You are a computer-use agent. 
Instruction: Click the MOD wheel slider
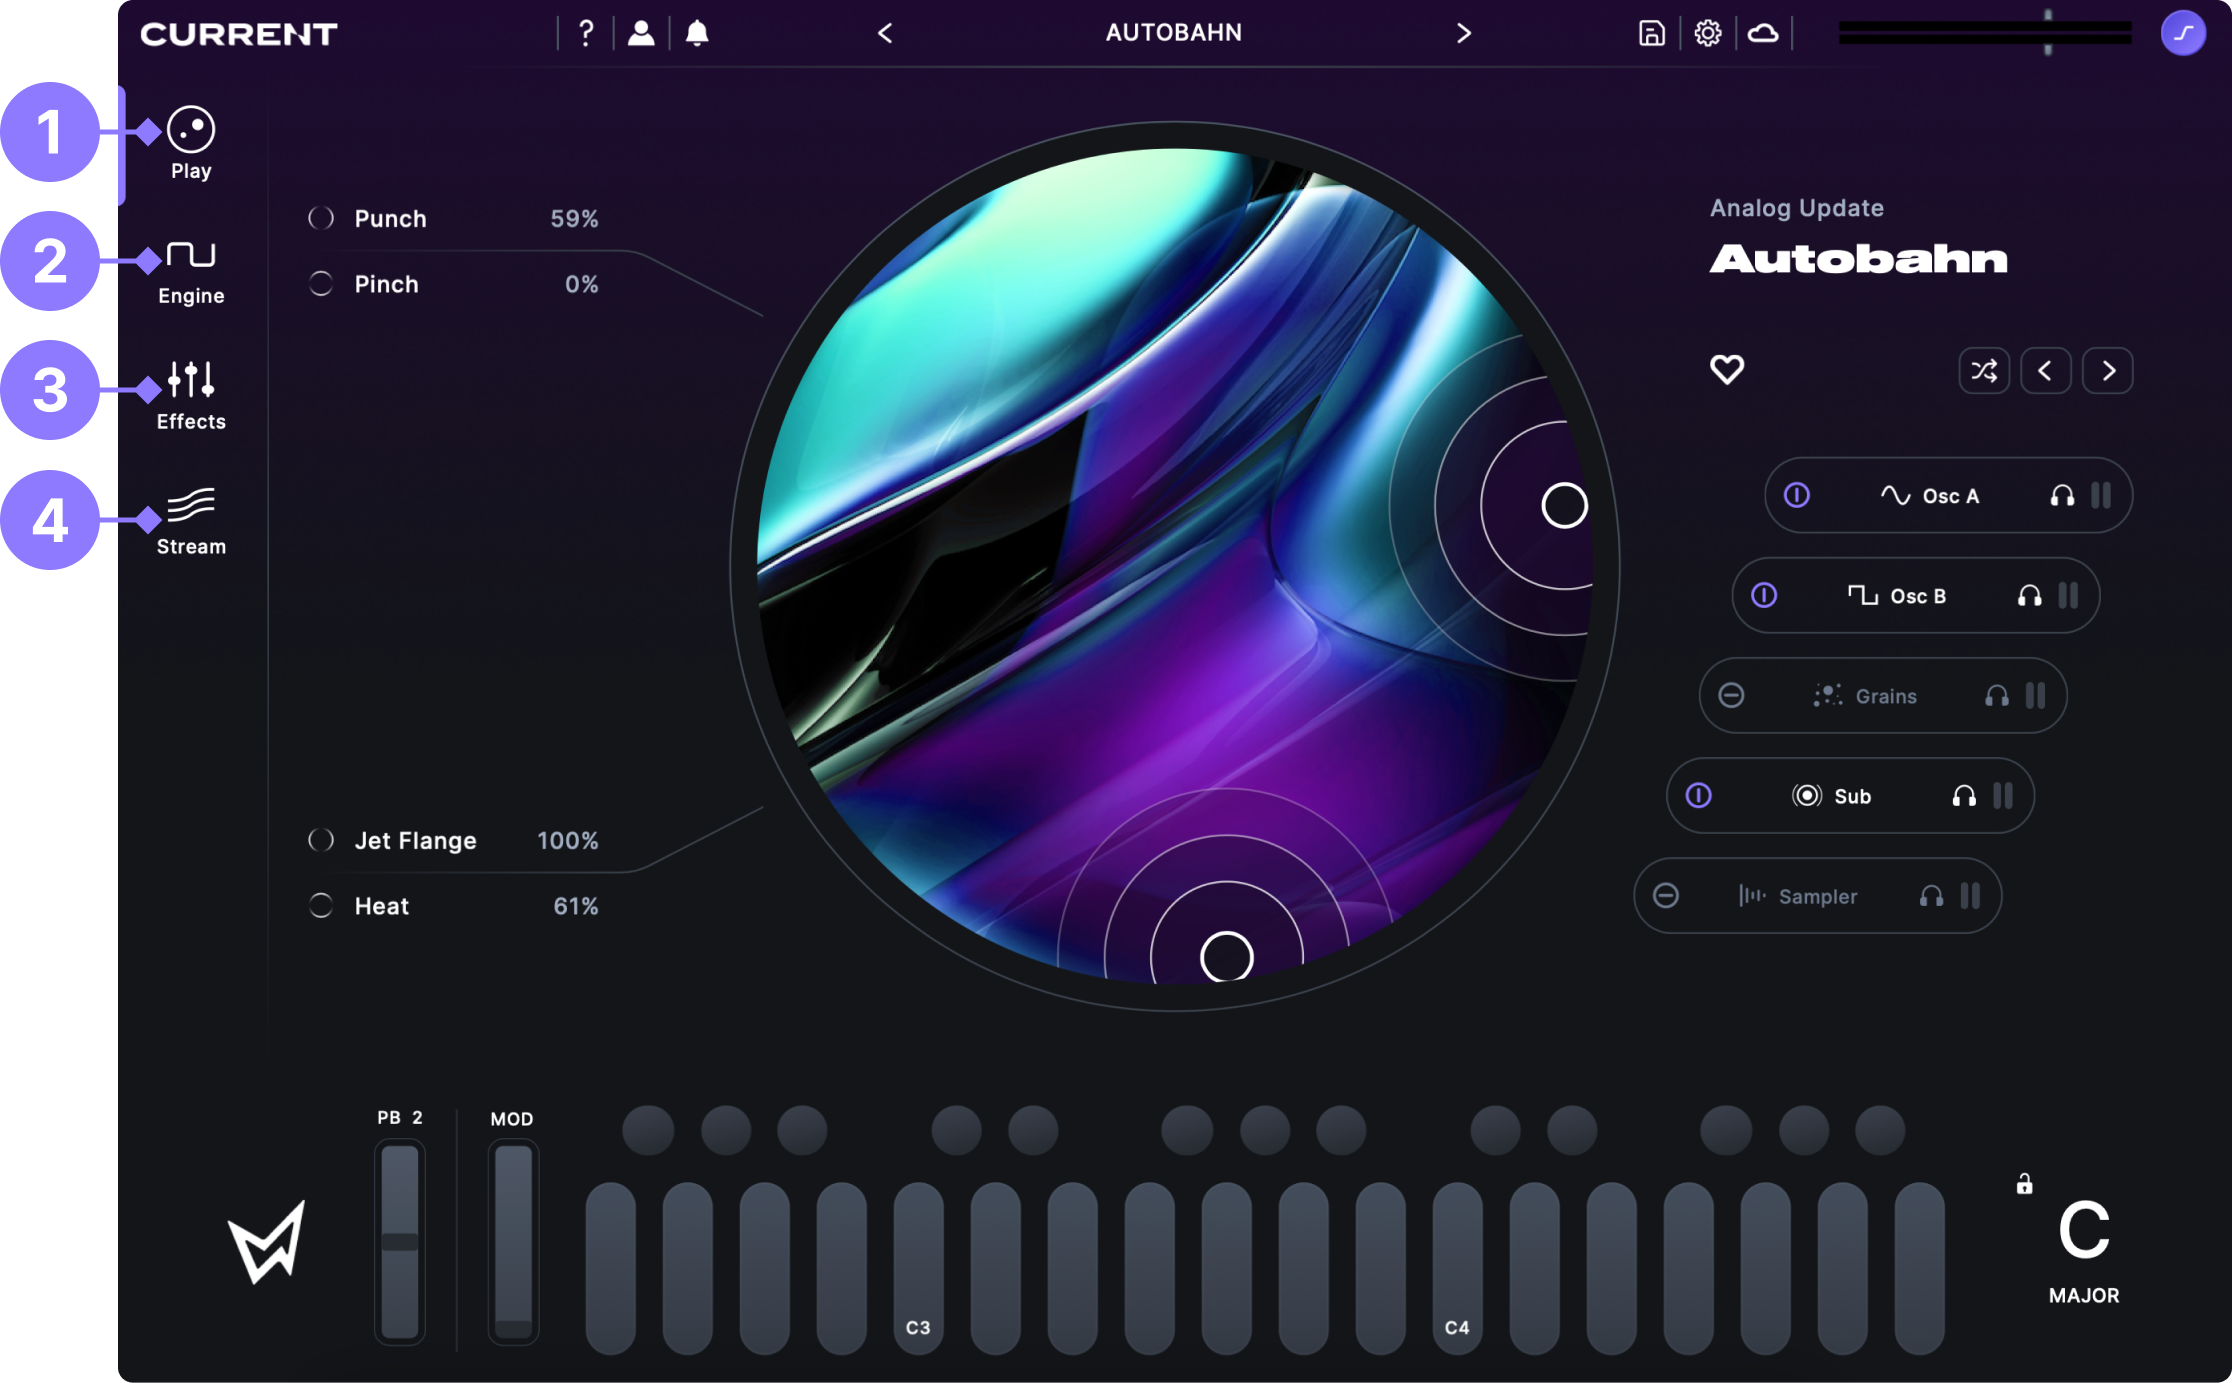coord(513,1240)
